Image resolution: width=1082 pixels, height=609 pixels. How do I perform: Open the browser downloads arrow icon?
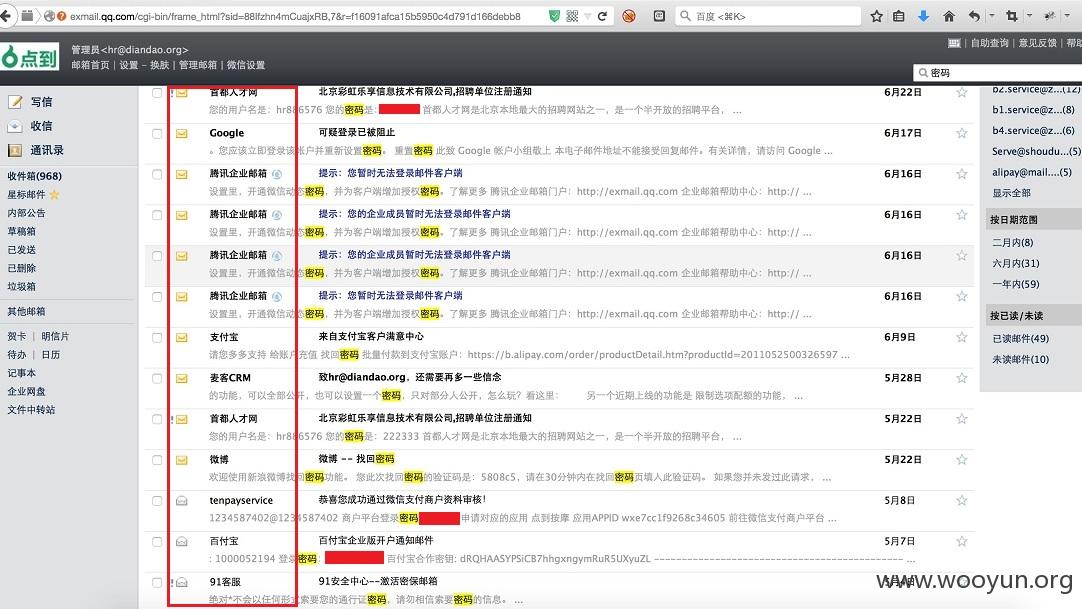point(923,16)
